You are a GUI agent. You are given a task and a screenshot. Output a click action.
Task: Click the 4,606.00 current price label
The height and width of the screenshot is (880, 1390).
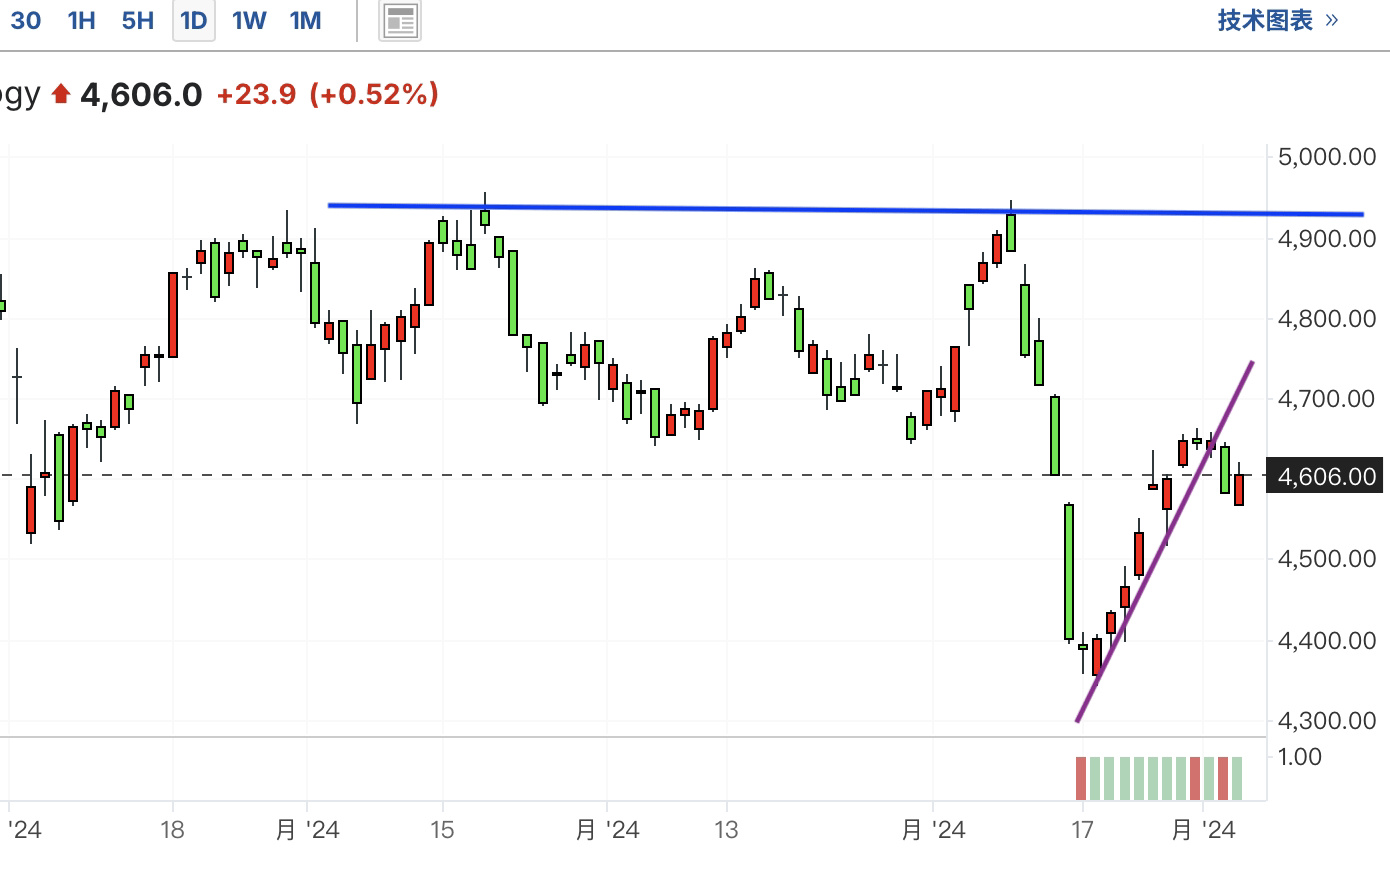(1327, 476)
